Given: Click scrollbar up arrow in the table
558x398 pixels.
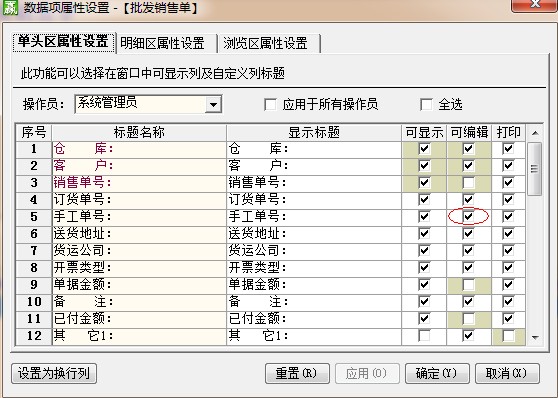Looking at the screenshot, I should coord(535,133).
